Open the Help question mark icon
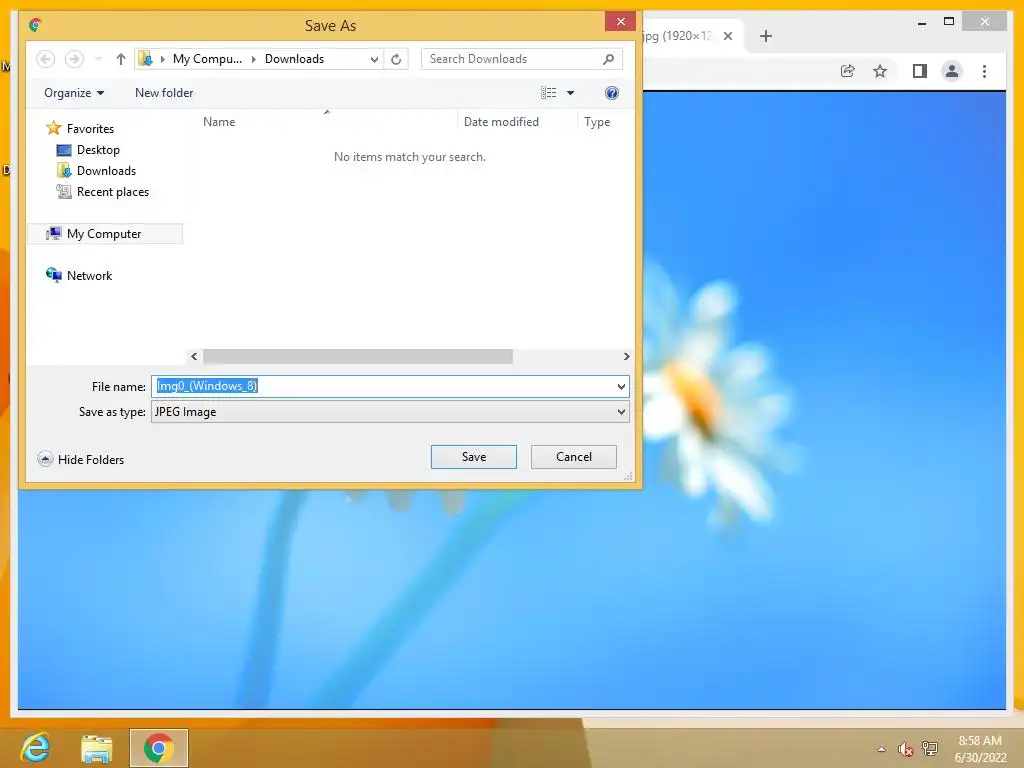The height and width of the screenshot is (768, 1024). point(612,93)
